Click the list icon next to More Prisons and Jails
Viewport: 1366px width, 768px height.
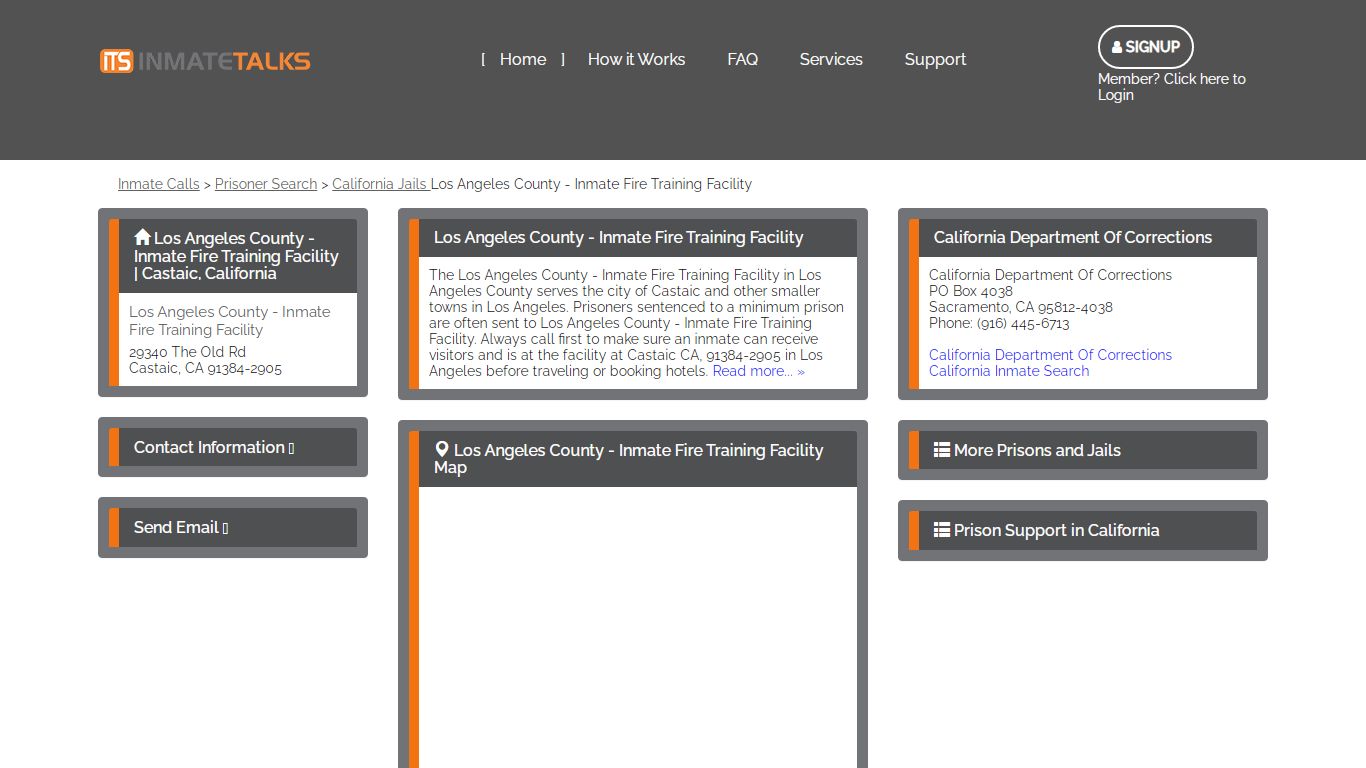(x=942, y=450)
